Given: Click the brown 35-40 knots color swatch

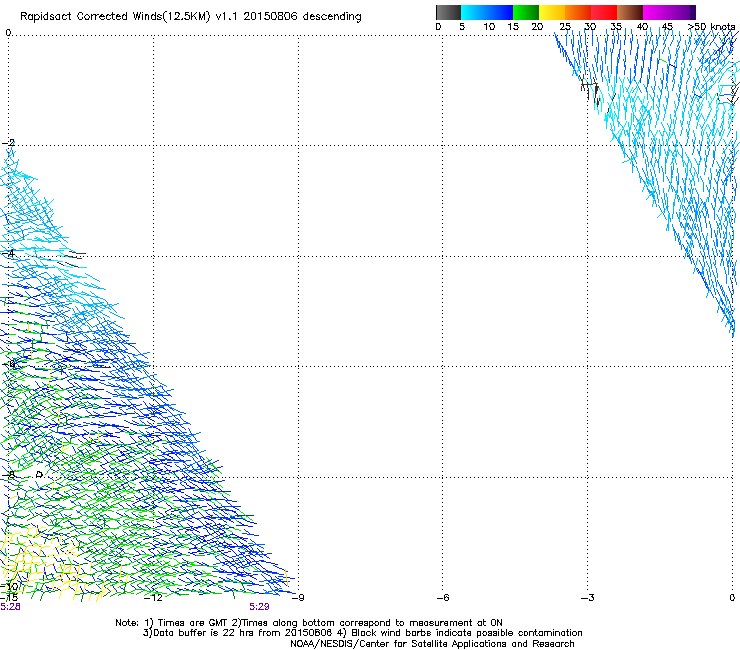Looking at the screenshot, I should tap(630, 12).
